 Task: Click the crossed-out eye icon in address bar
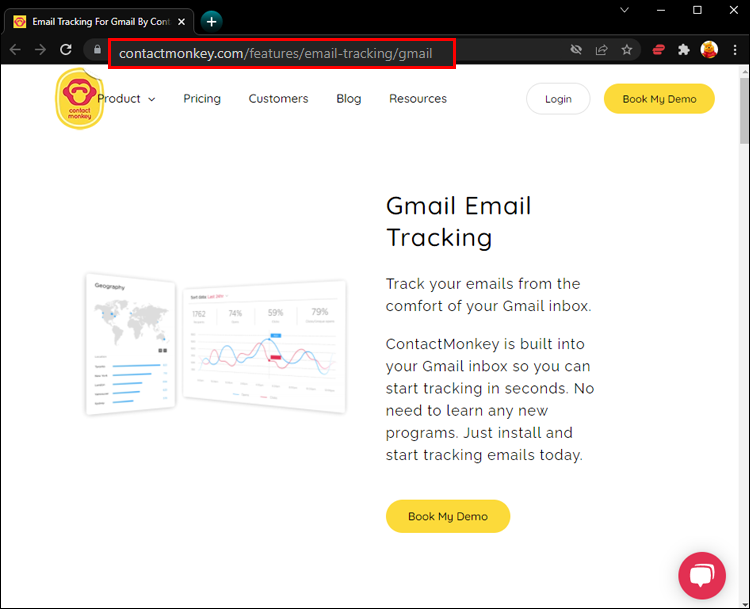576,50
